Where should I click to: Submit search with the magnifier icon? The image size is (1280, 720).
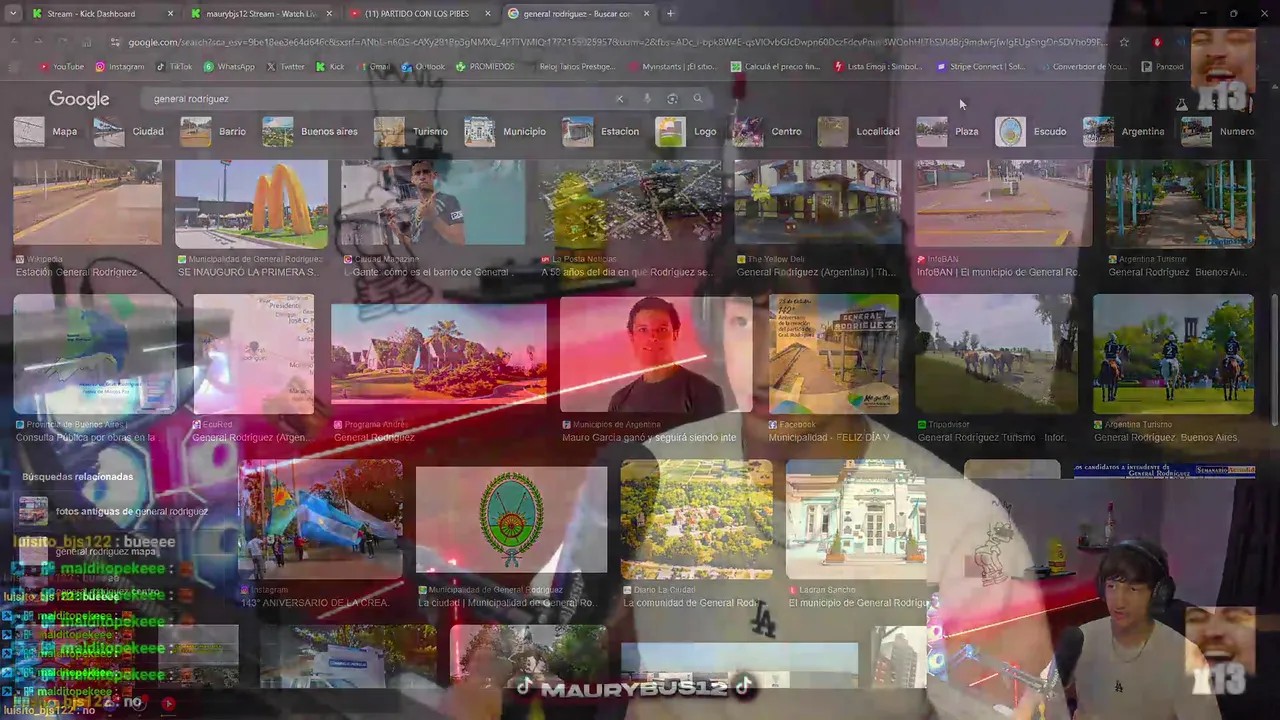point(698,99)
